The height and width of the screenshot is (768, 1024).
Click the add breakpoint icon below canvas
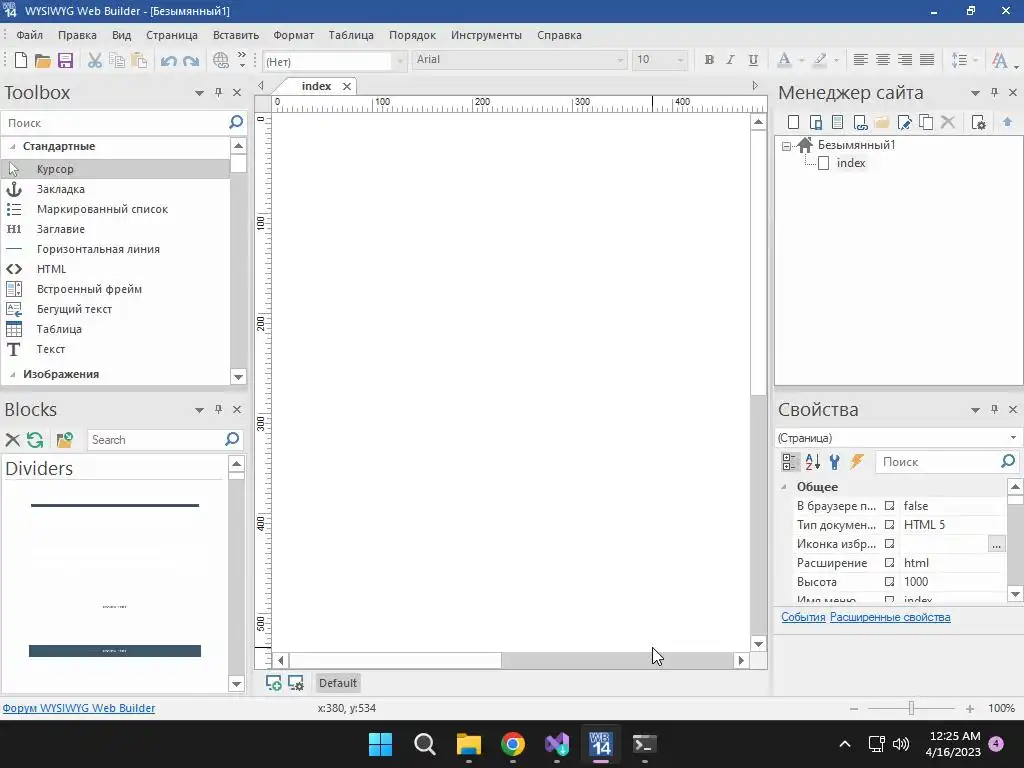coord(274,683)
